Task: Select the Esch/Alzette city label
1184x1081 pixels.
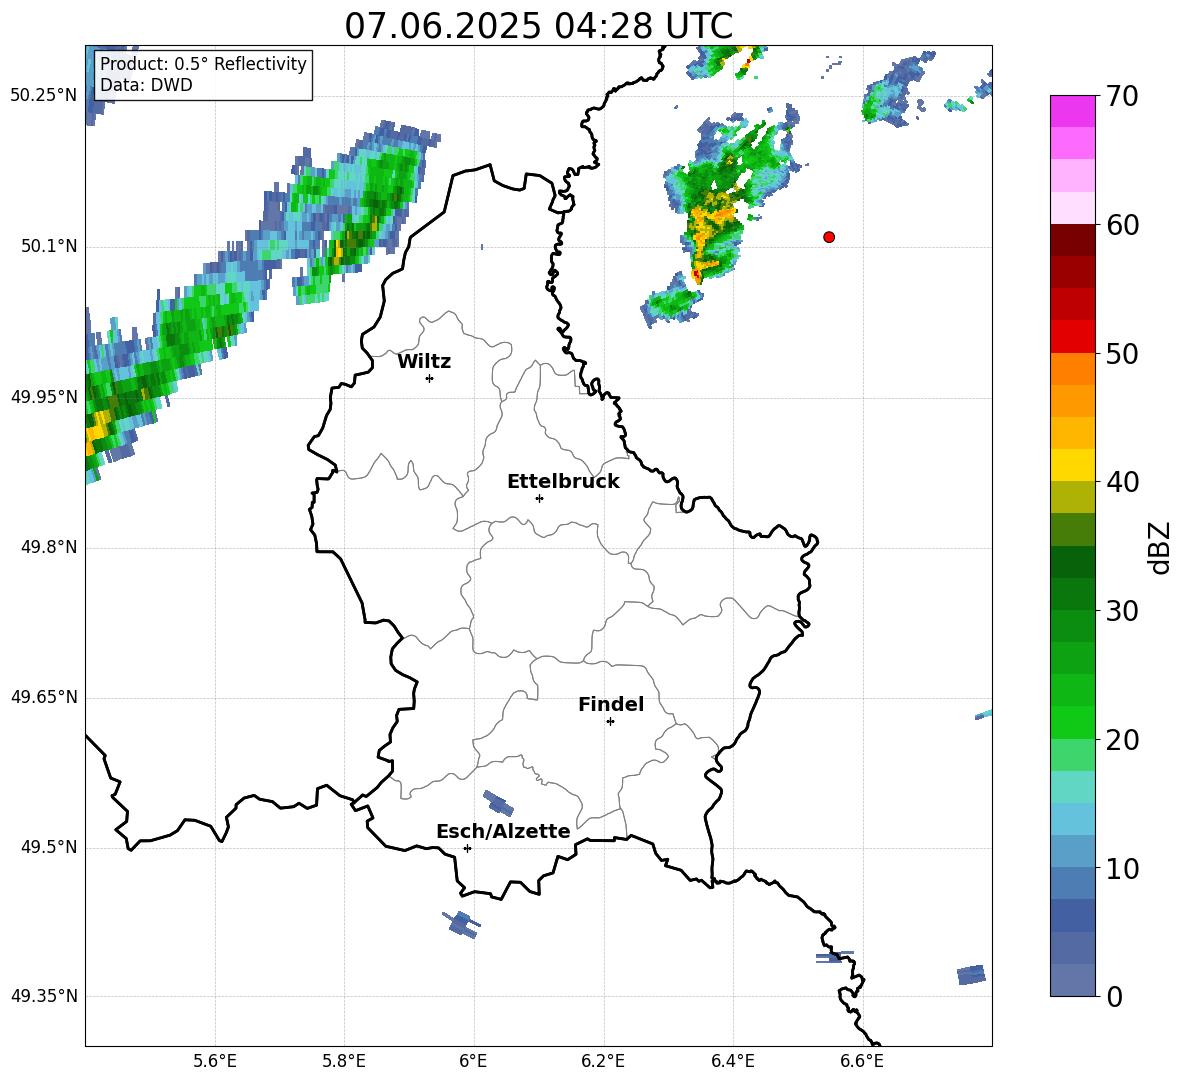Action: (x=503, y=831)
